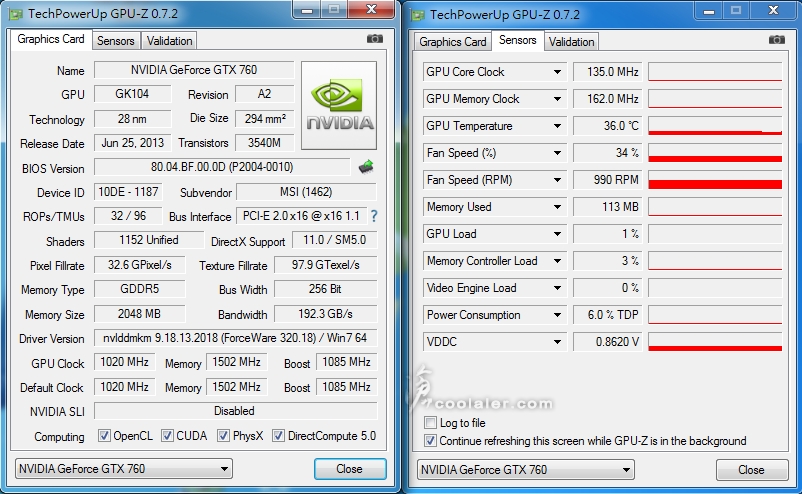Toggle the OpenCL checkbox
This screenshot has width=802, height=494.
(104, 436)
